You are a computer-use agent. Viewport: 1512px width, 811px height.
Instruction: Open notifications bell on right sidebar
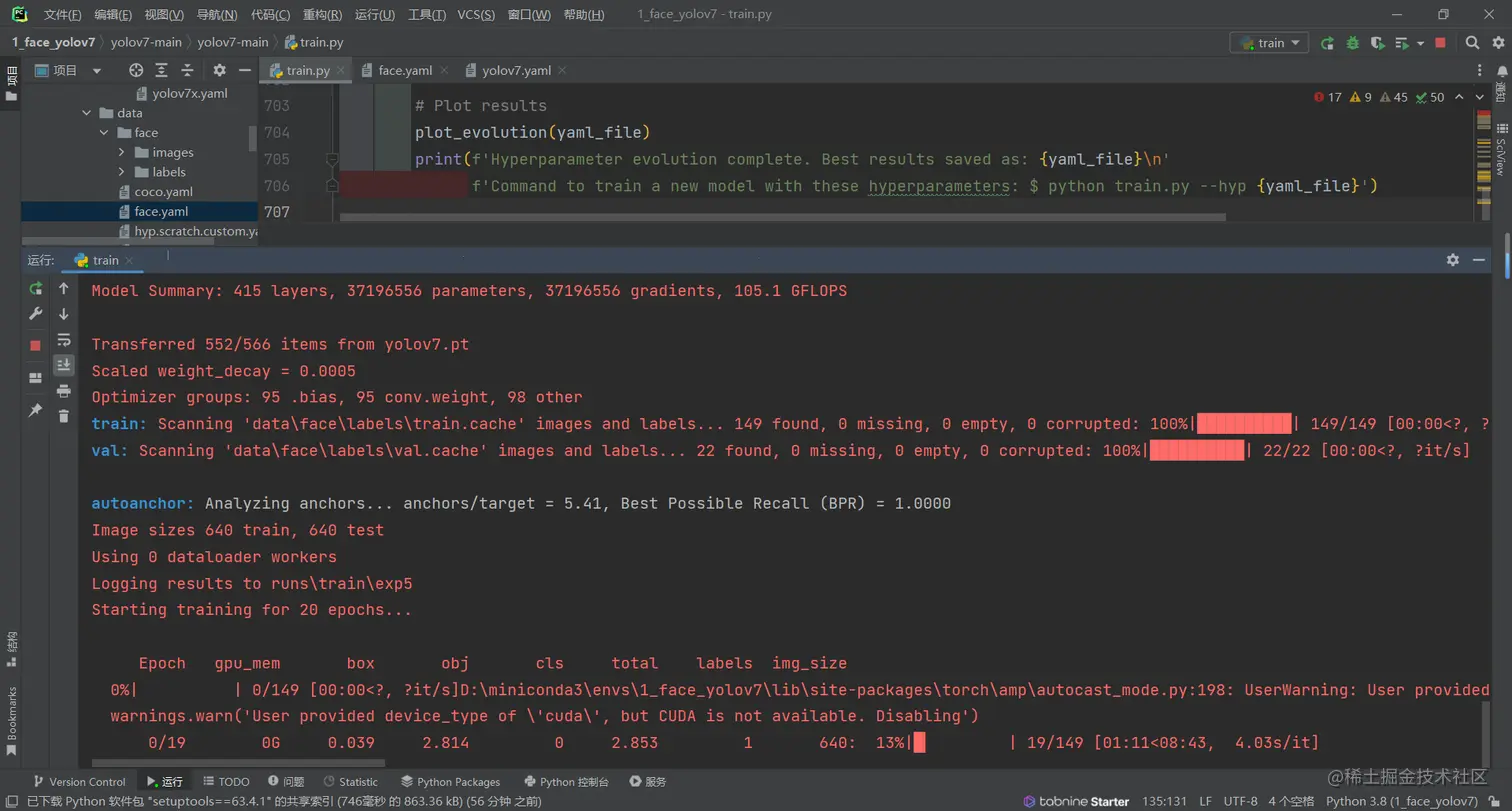coord(1501,71)
